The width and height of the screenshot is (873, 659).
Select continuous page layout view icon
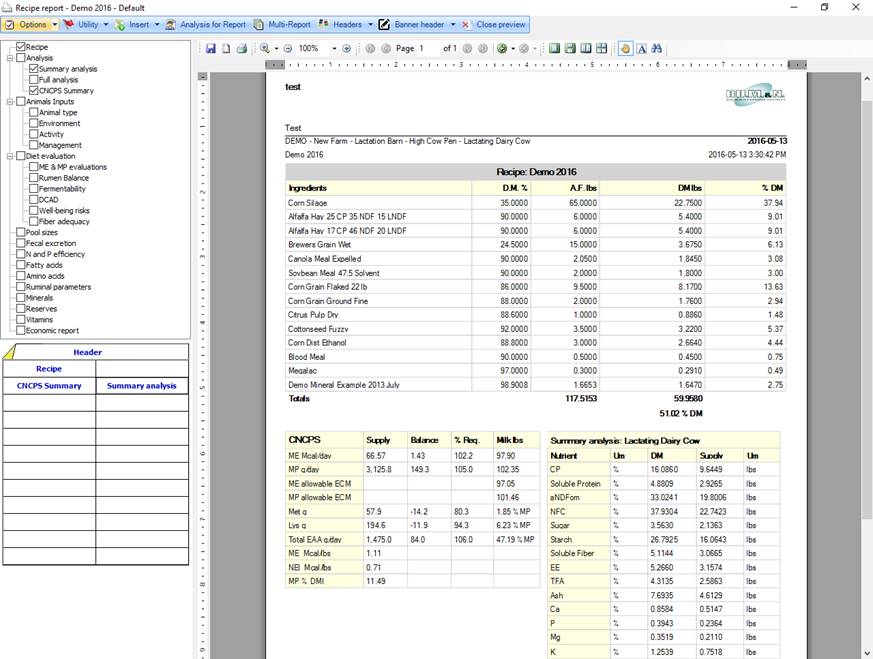(570, 48)
